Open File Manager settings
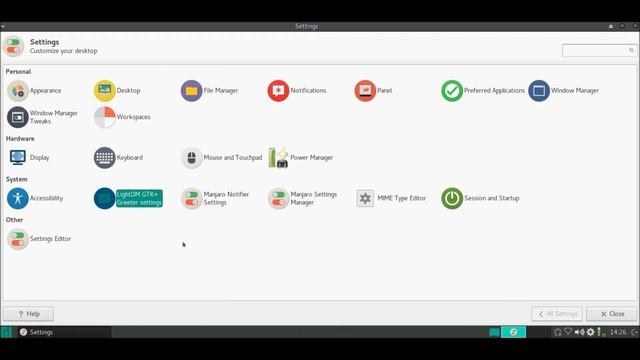The width and height of the screenshot is (640, 360). click(x=209, y=91)
